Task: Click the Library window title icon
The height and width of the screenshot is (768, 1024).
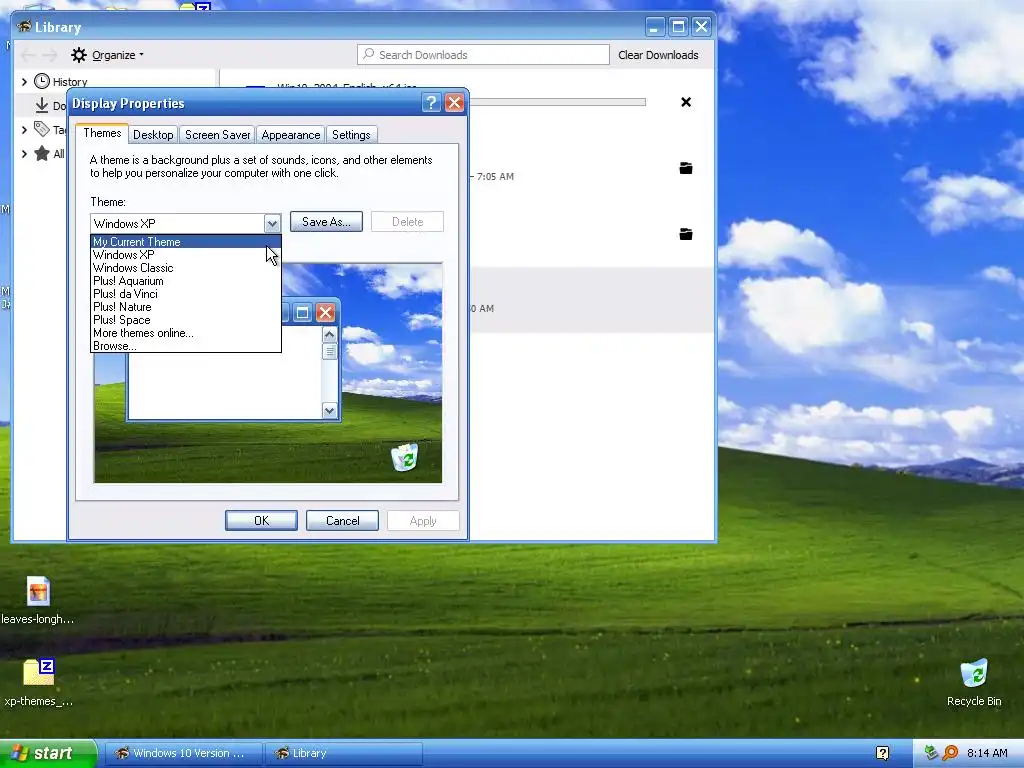Action: point(24,27)
